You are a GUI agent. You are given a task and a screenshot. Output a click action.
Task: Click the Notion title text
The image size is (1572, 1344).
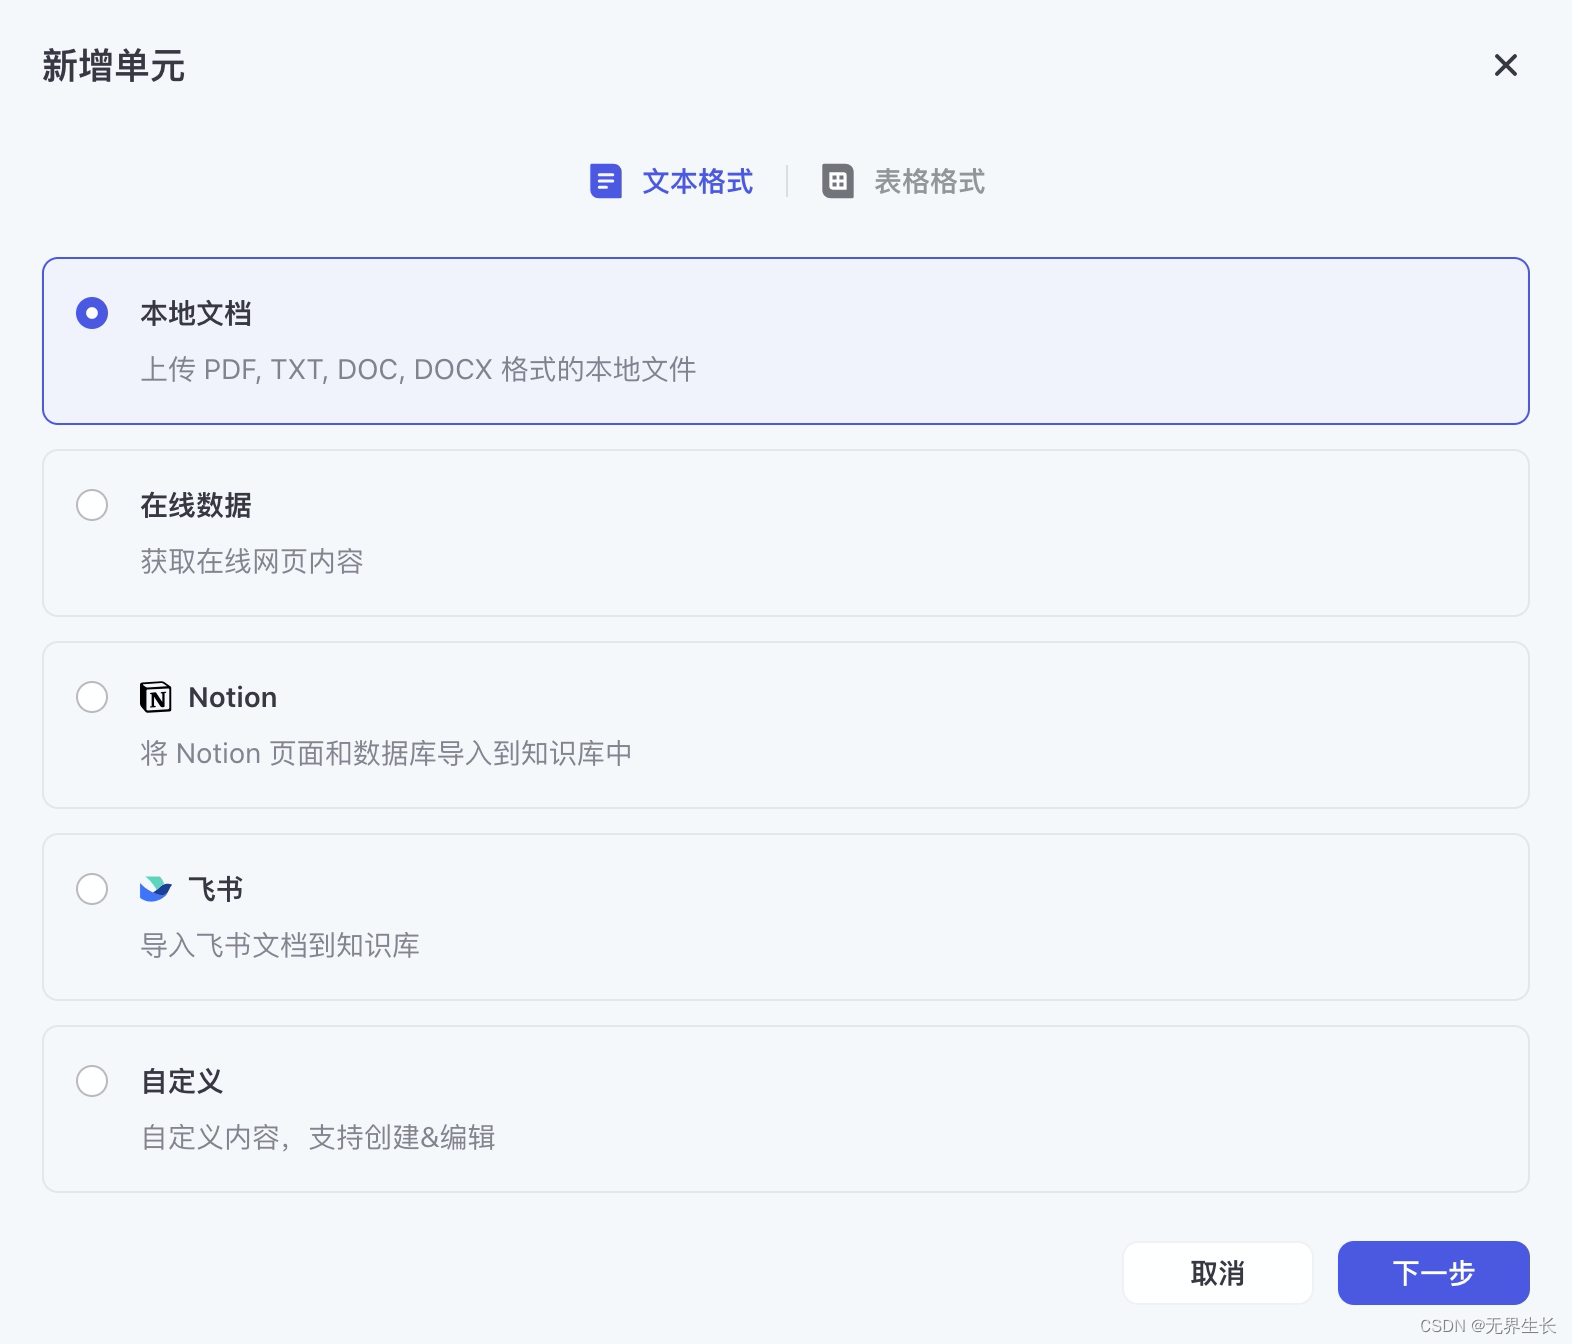pyautogui.click(x=233, y=697)
